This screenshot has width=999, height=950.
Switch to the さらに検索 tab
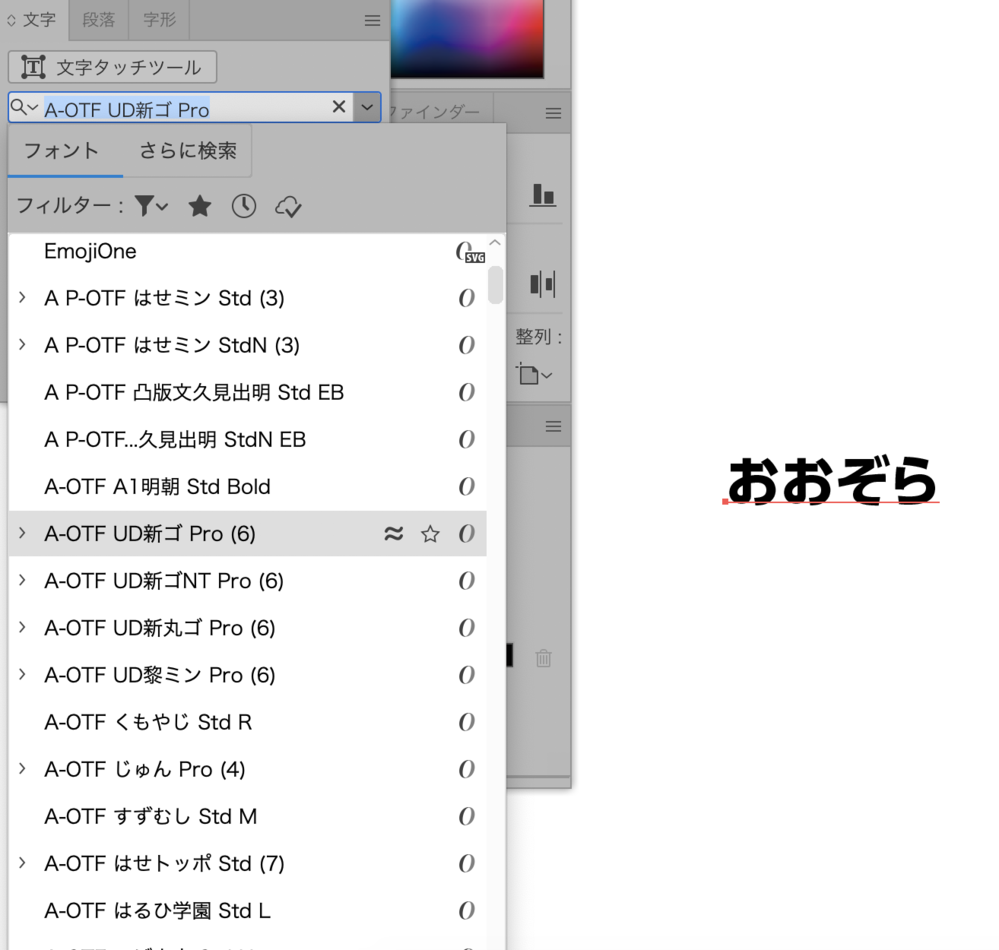188,150
